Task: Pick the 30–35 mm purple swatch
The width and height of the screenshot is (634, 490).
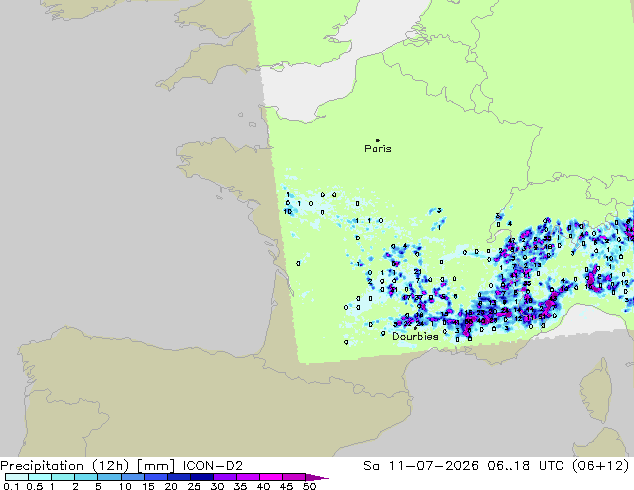Action: 224,477
